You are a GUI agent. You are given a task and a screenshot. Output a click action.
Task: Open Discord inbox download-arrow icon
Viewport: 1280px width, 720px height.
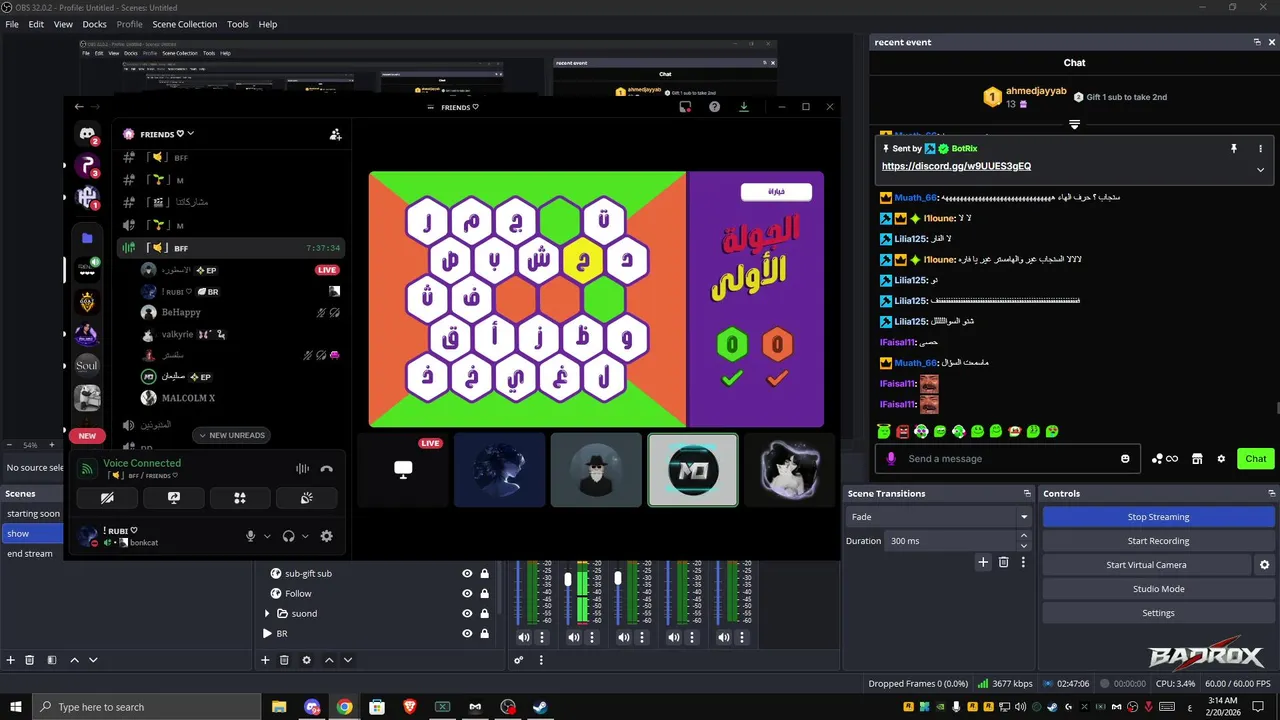coord(744,107)
